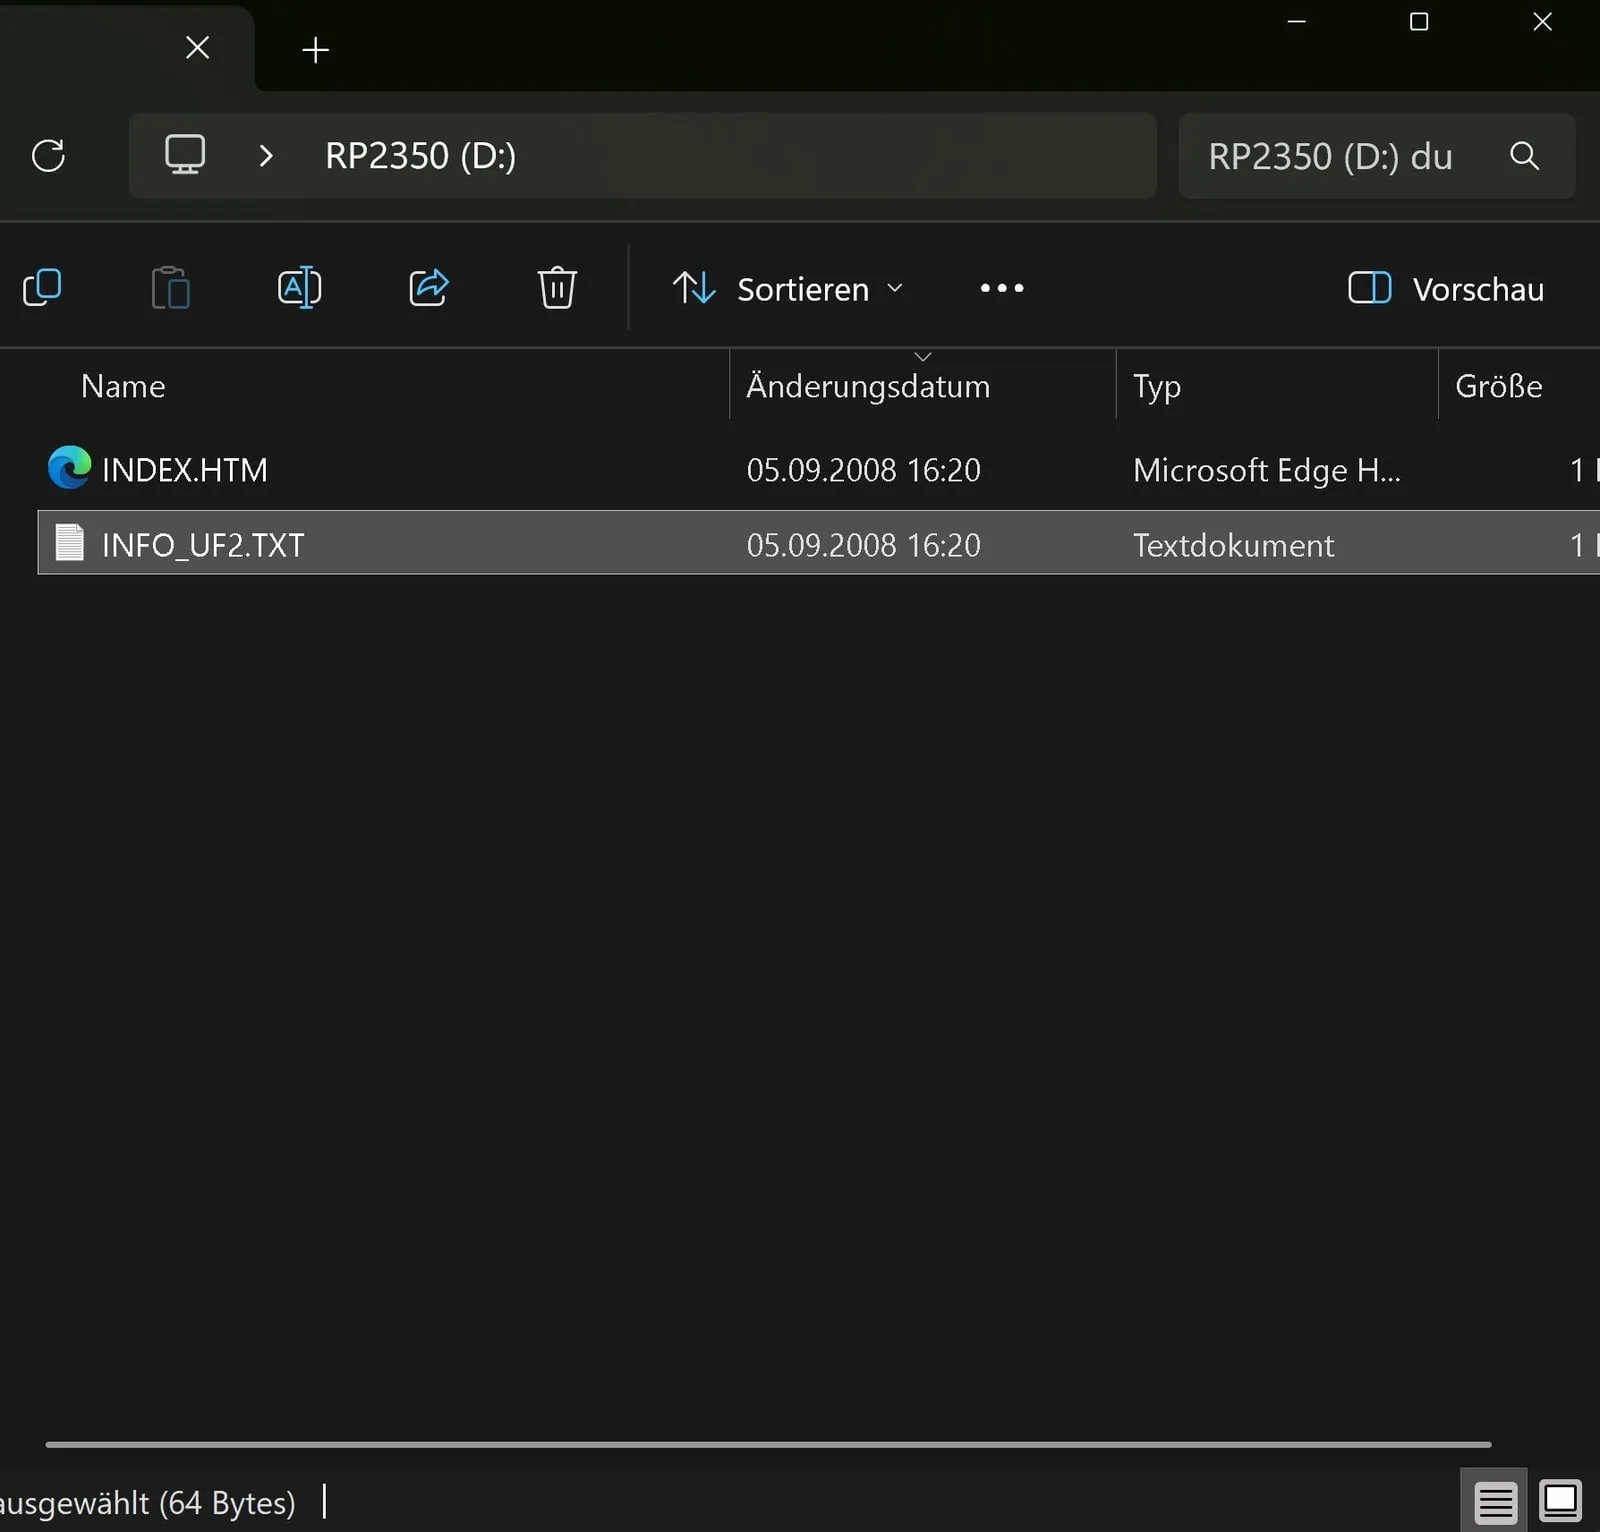Click the refresh icon
1600x1532 pixels.
pos(48,156)
